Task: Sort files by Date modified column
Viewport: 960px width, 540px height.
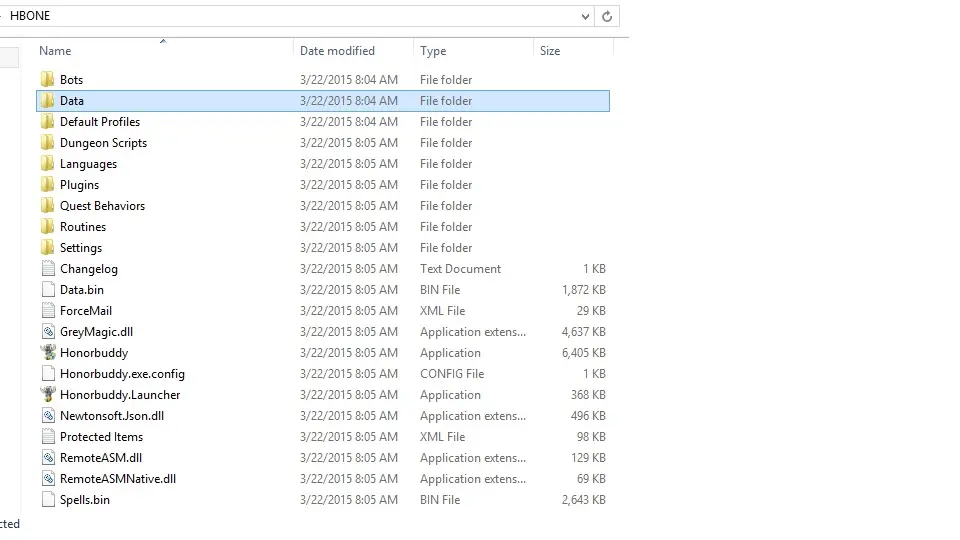Action: 337,51
